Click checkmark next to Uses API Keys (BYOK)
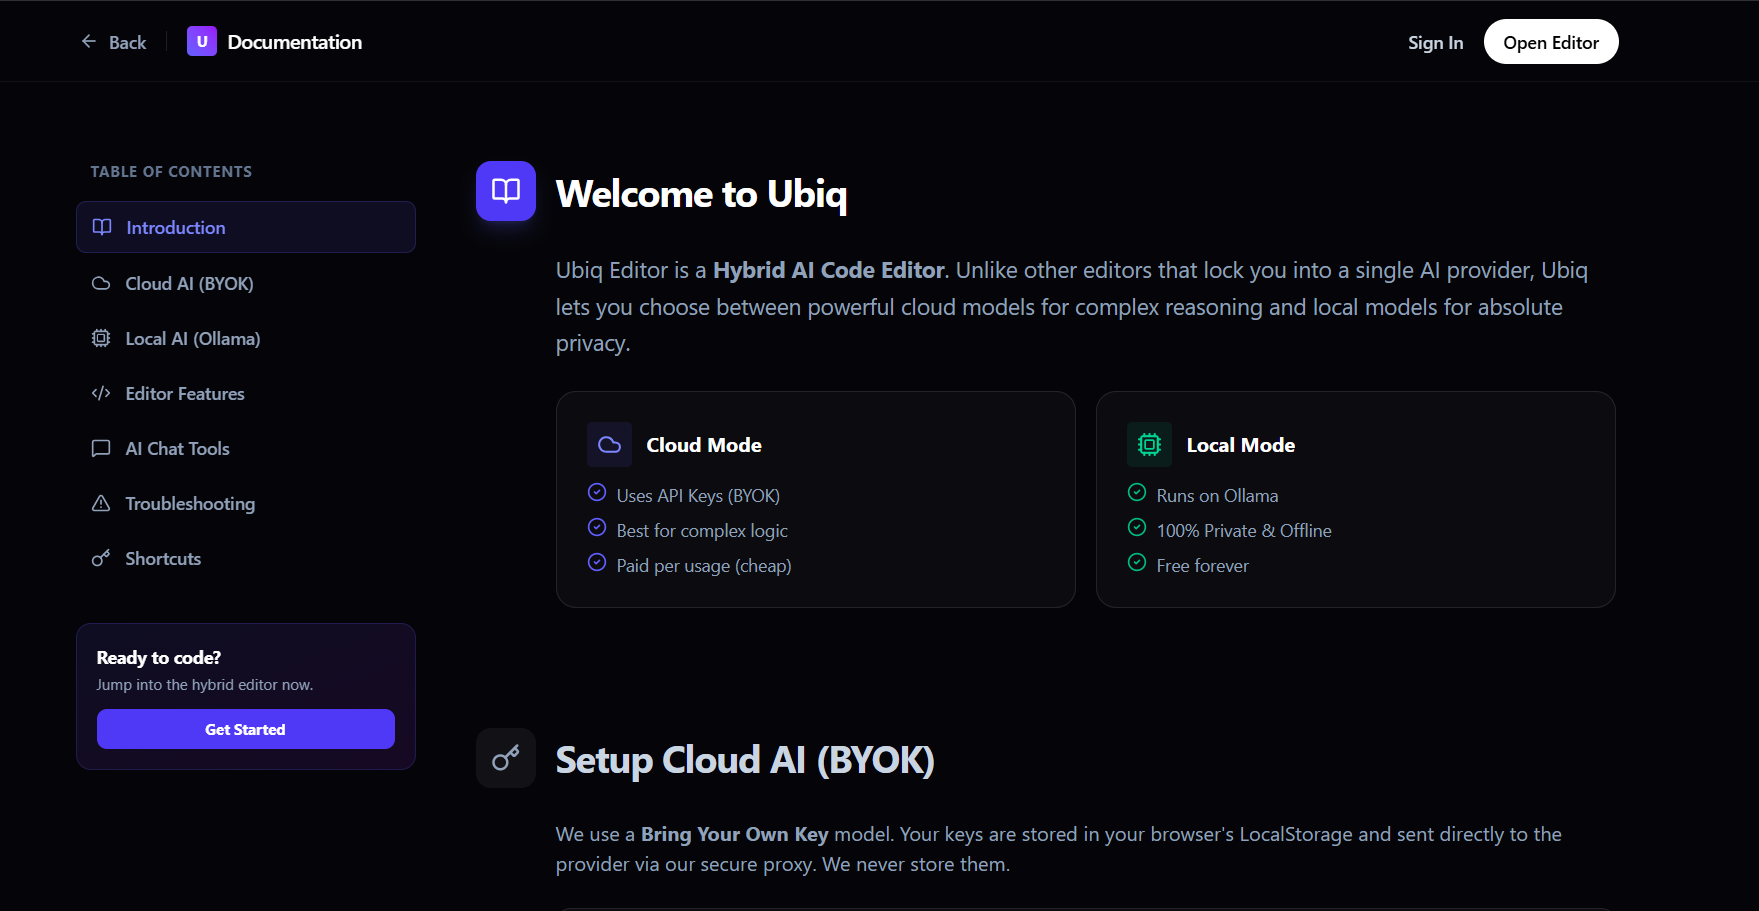The height and width of the screenshot is (911, 1759). [x=597, y=492]
